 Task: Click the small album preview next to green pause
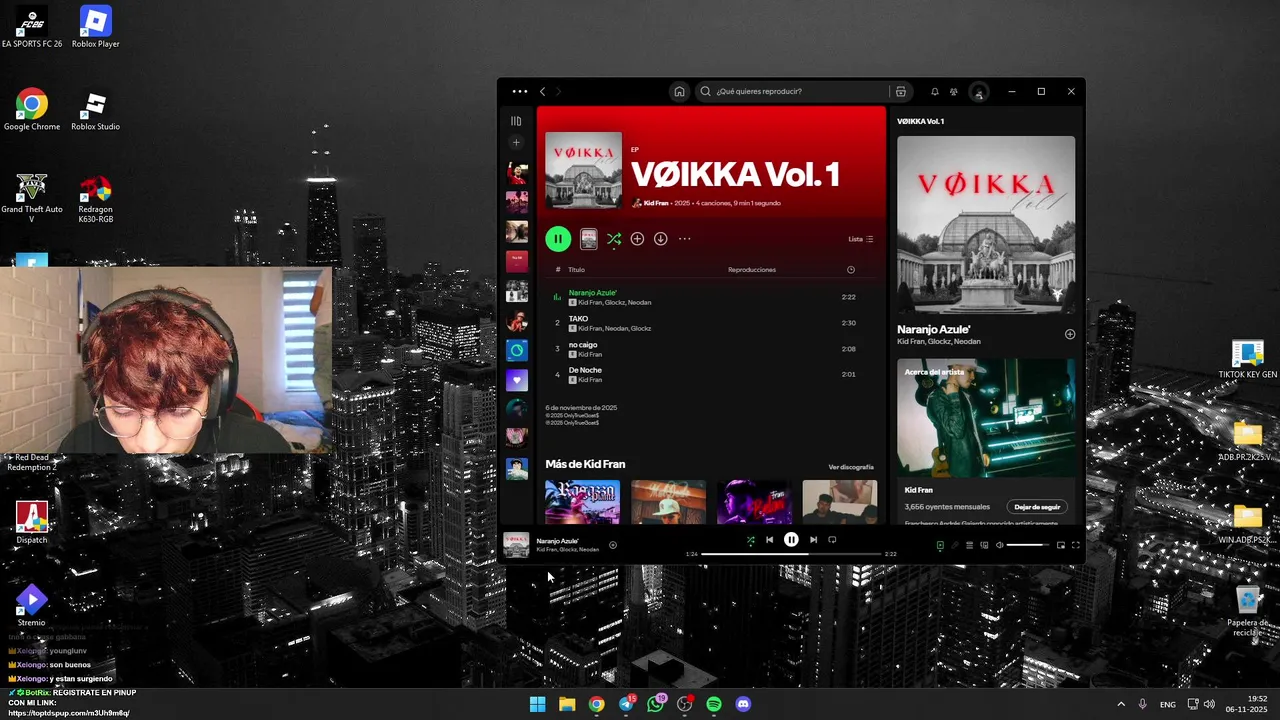(x=589, y=239)
